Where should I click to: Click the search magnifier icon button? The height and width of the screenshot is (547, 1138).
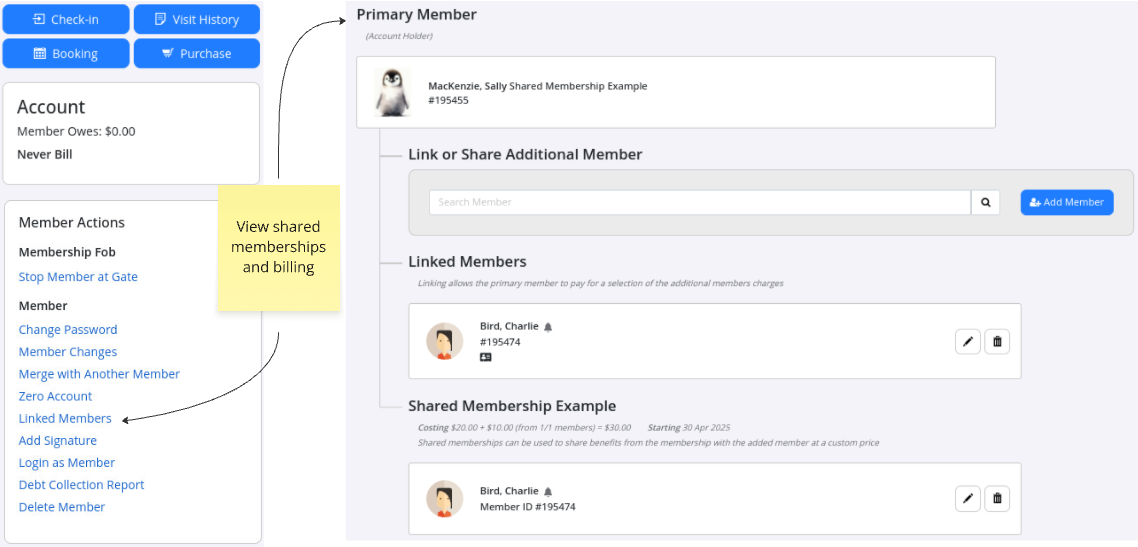click(985, 202)
